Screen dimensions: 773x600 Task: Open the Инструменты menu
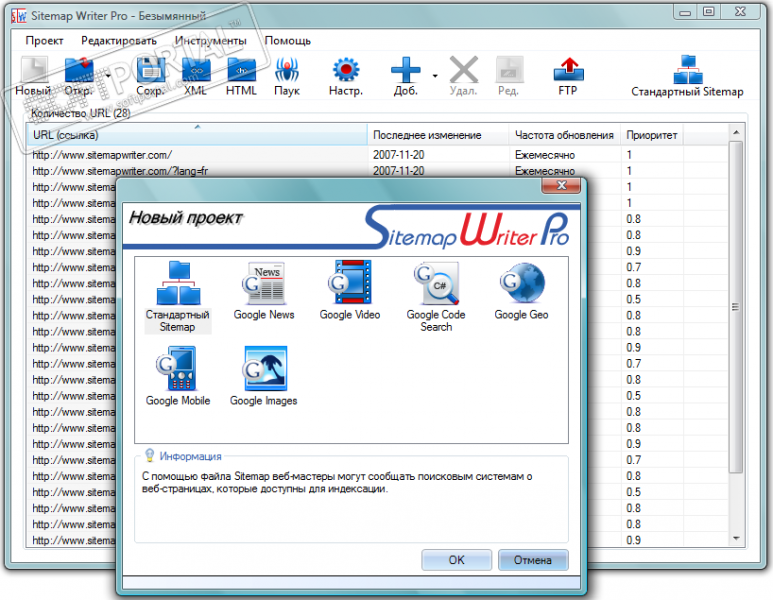tap(211, 40)
